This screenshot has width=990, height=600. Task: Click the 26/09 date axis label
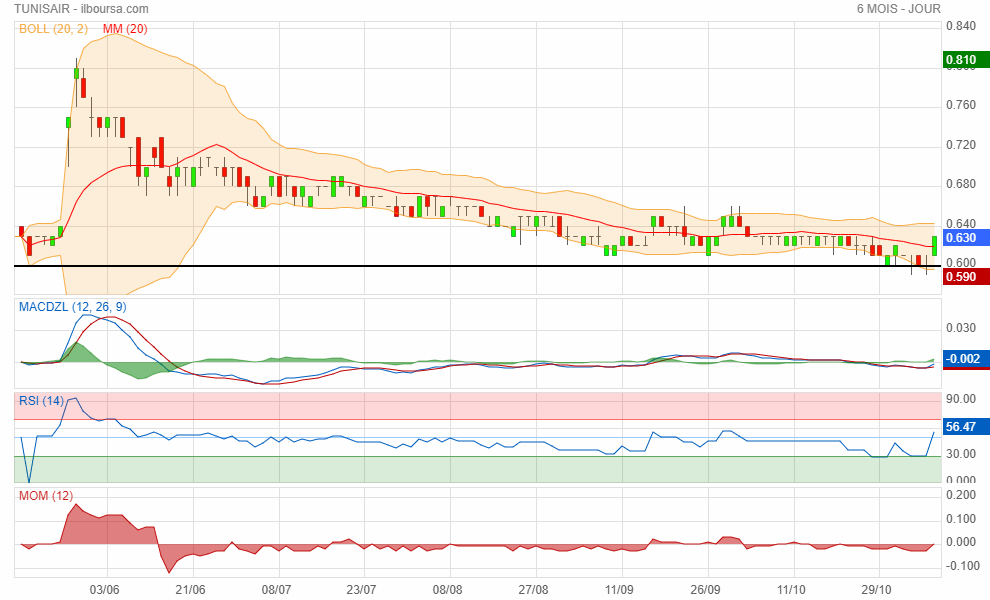[705, 590]
